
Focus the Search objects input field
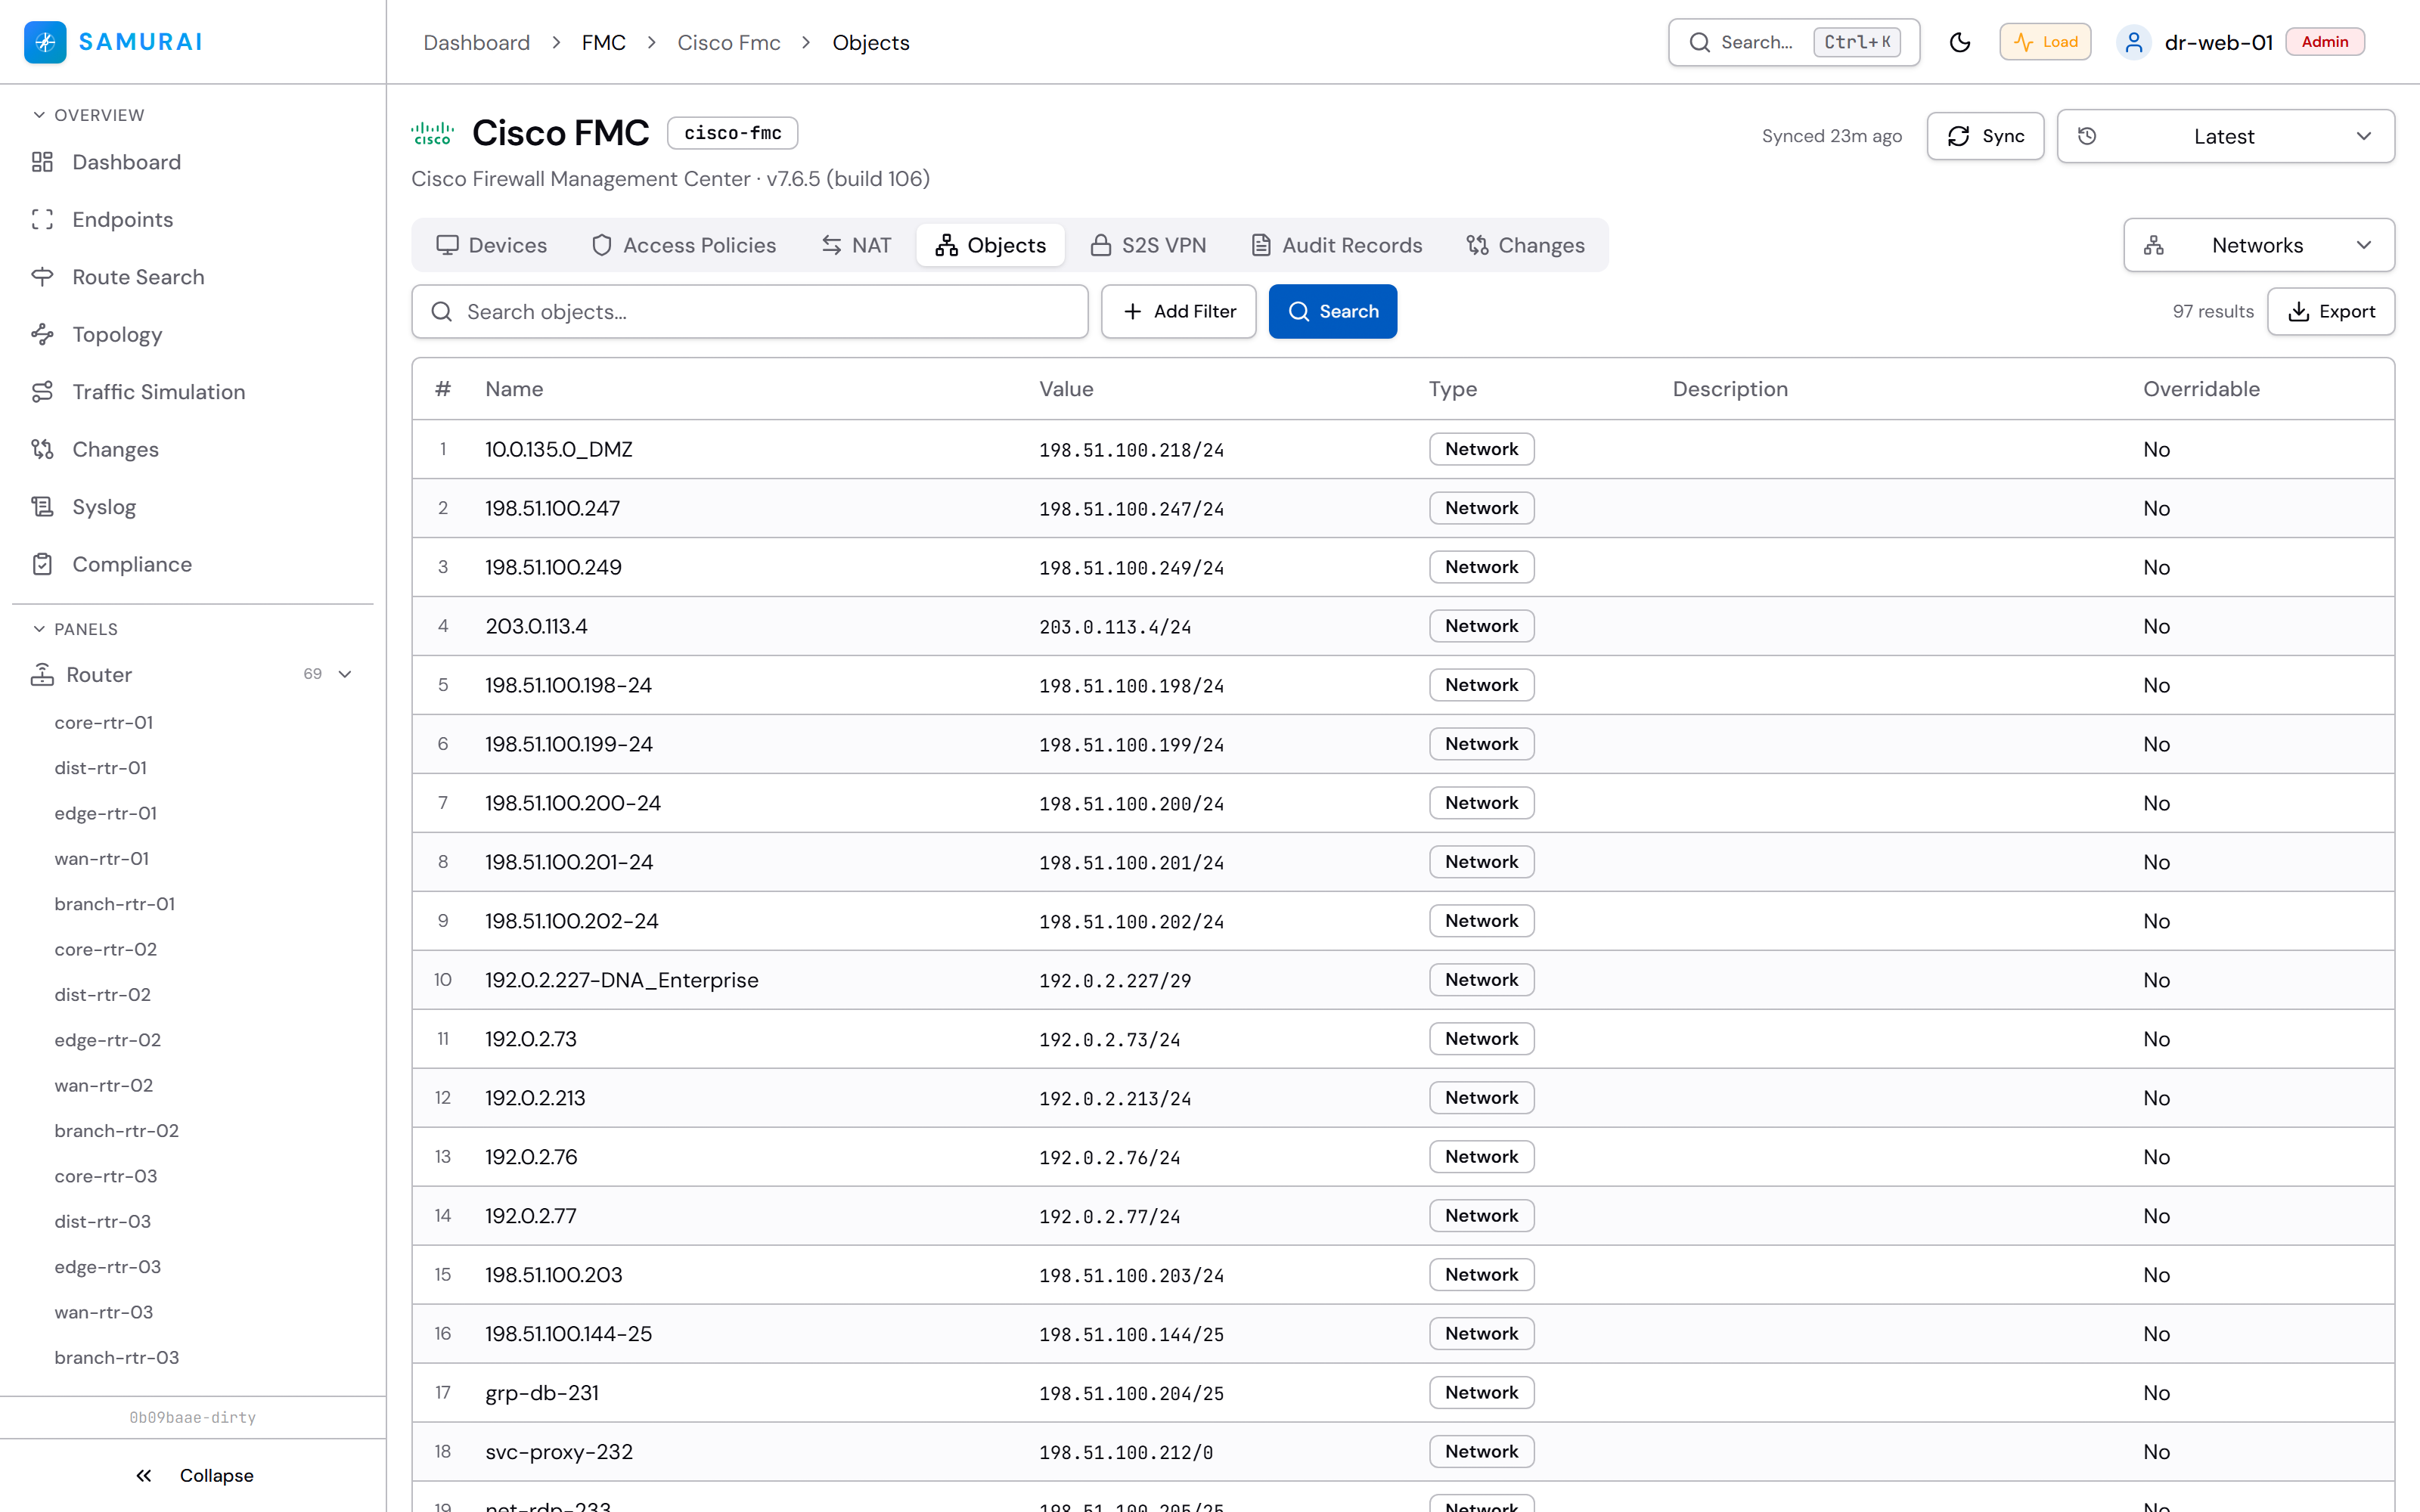(x=749, y=311)
